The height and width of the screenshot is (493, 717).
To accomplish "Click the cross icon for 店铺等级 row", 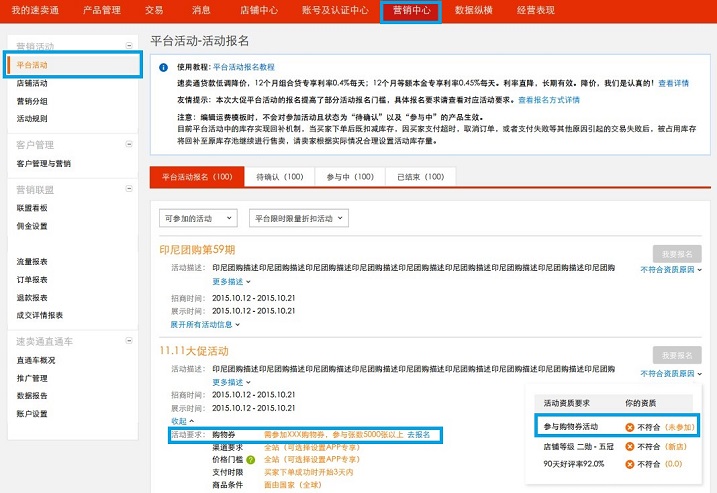I will click(x=630, y=446).
